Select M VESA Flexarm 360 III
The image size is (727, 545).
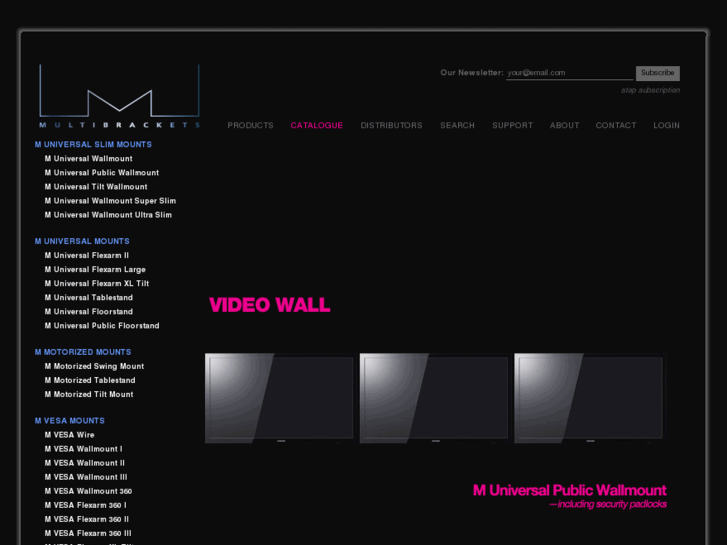(88, 533)
